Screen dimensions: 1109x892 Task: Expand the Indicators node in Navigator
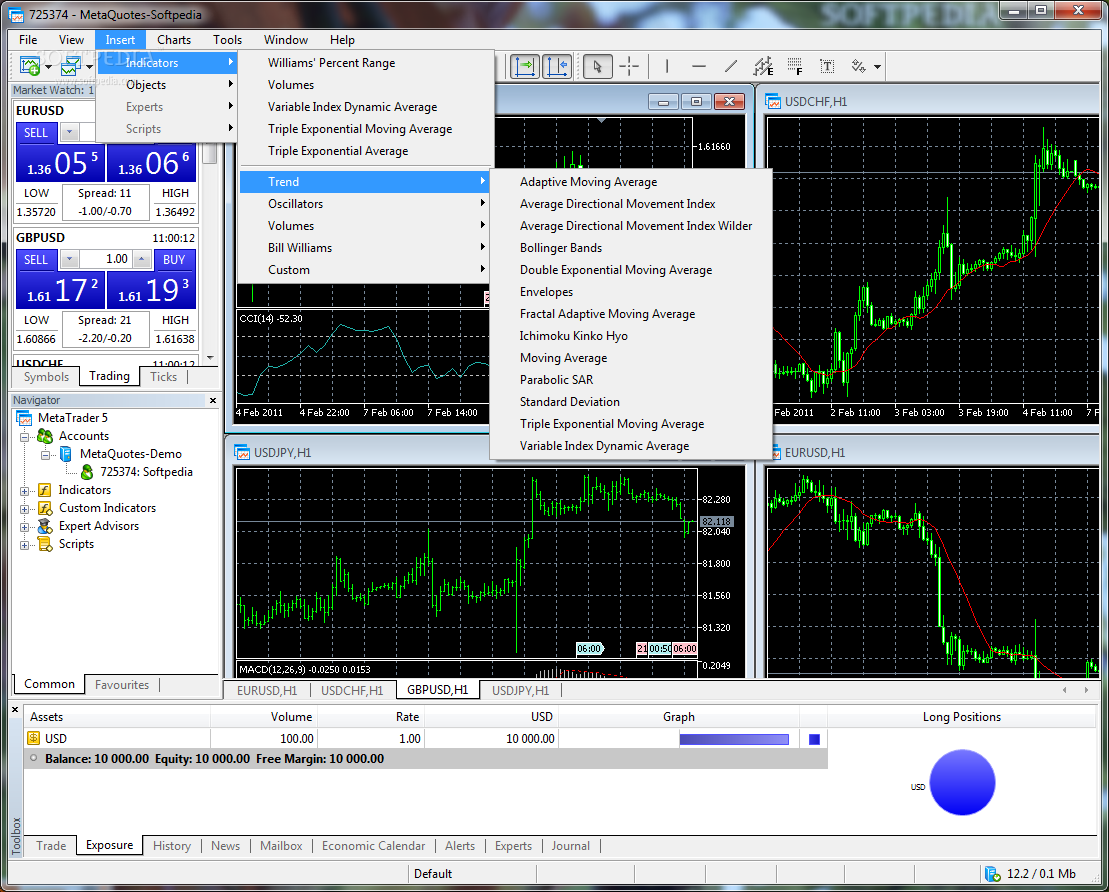click(x=24, y=490)
